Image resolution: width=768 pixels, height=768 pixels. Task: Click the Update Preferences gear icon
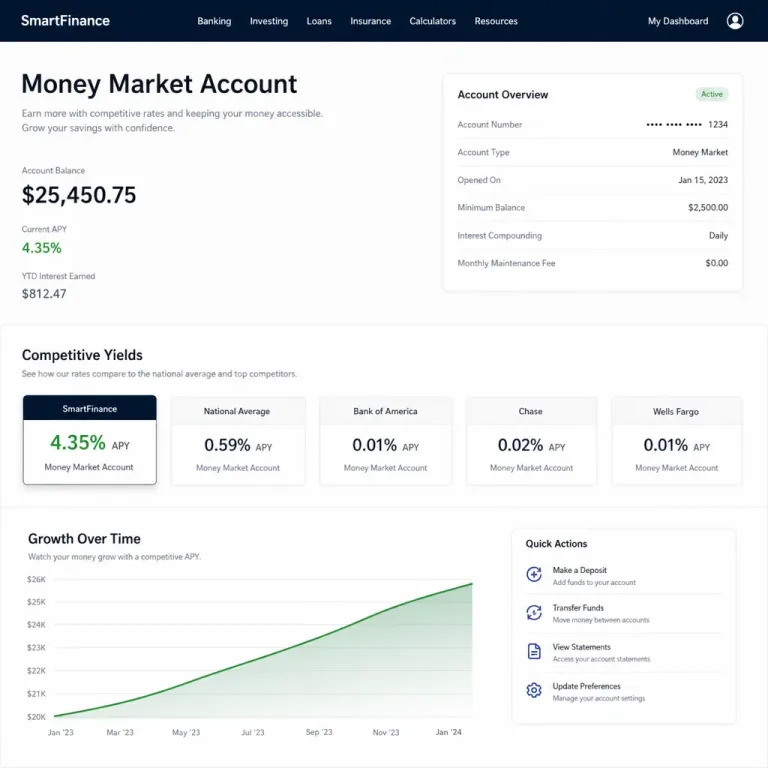click(x=534, y=690)
